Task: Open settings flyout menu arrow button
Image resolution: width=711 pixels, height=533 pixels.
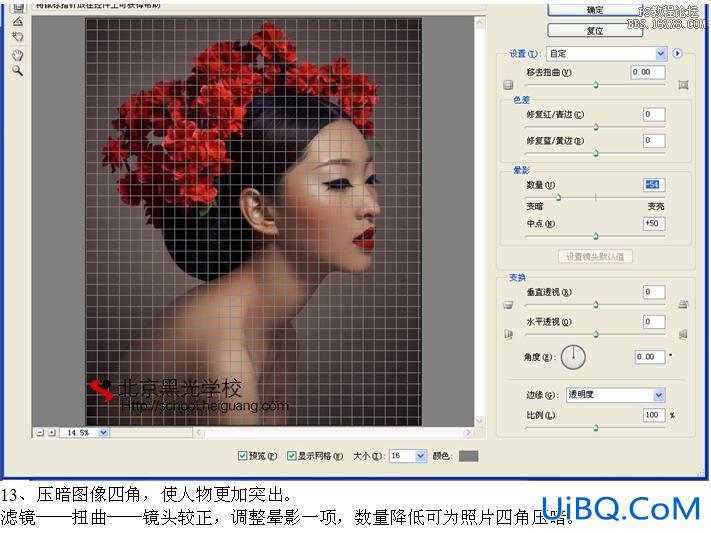Action: (677, 54)
